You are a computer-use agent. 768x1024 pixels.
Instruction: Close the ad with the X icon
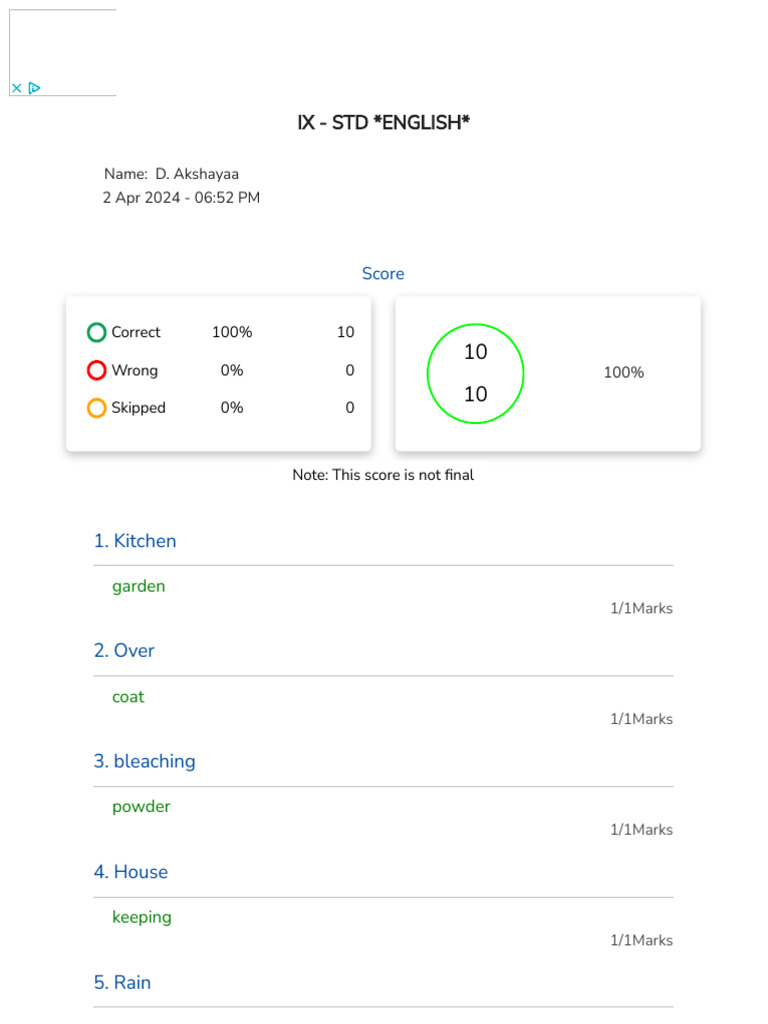point(17,88)
